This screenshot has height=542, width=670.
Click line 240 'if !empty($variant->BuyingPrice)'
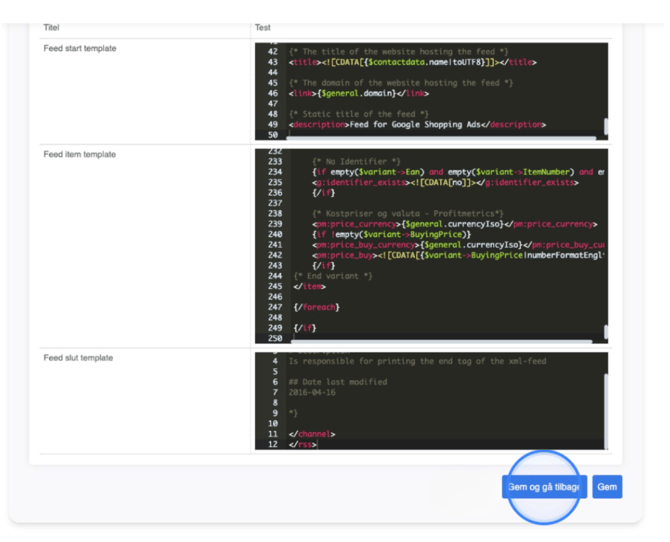click(391, 234)
